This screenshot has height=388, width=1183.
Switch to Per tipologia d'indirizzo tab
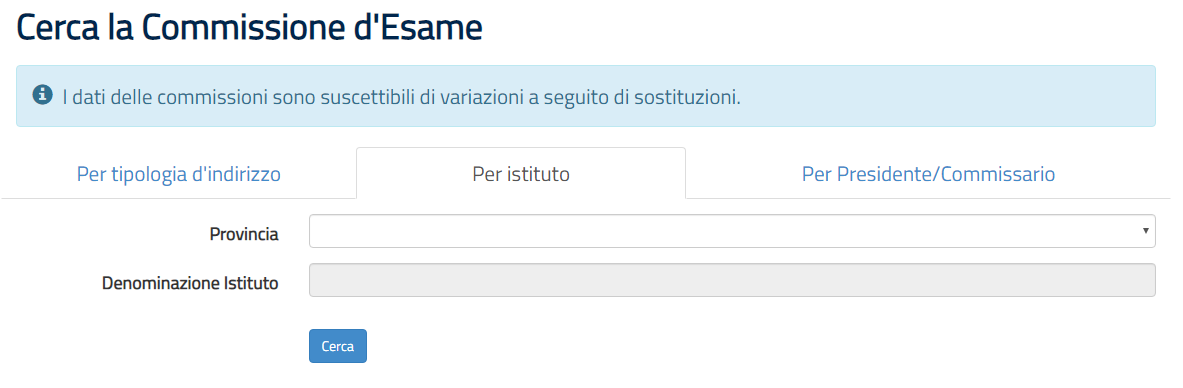(179, 174)
